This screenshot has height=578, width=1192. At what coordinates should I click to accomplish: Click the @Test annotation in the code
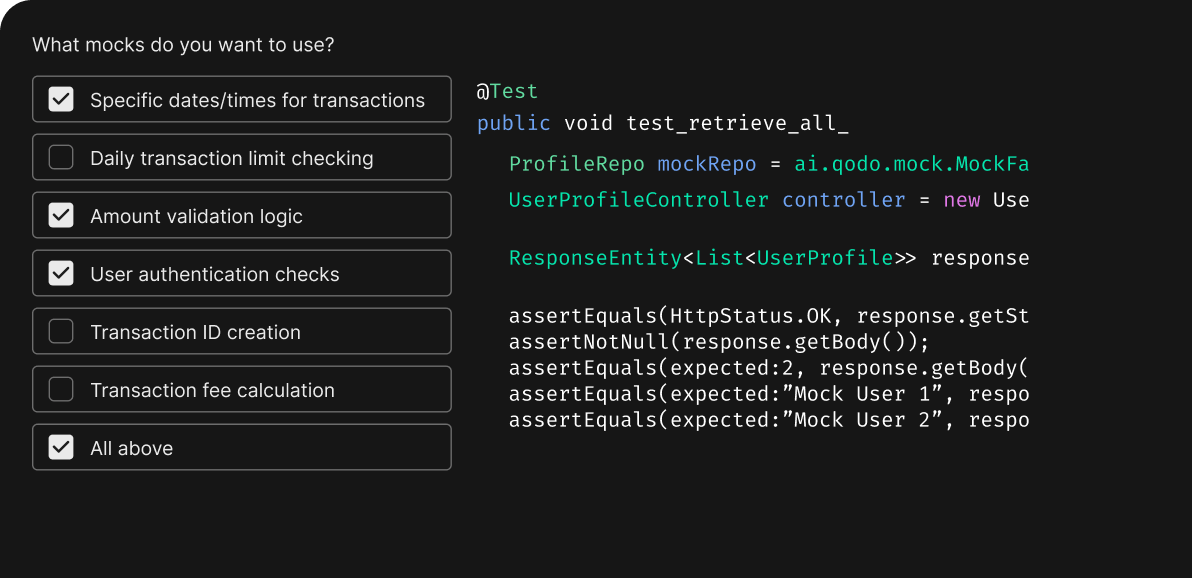click(x=507, y=90)
